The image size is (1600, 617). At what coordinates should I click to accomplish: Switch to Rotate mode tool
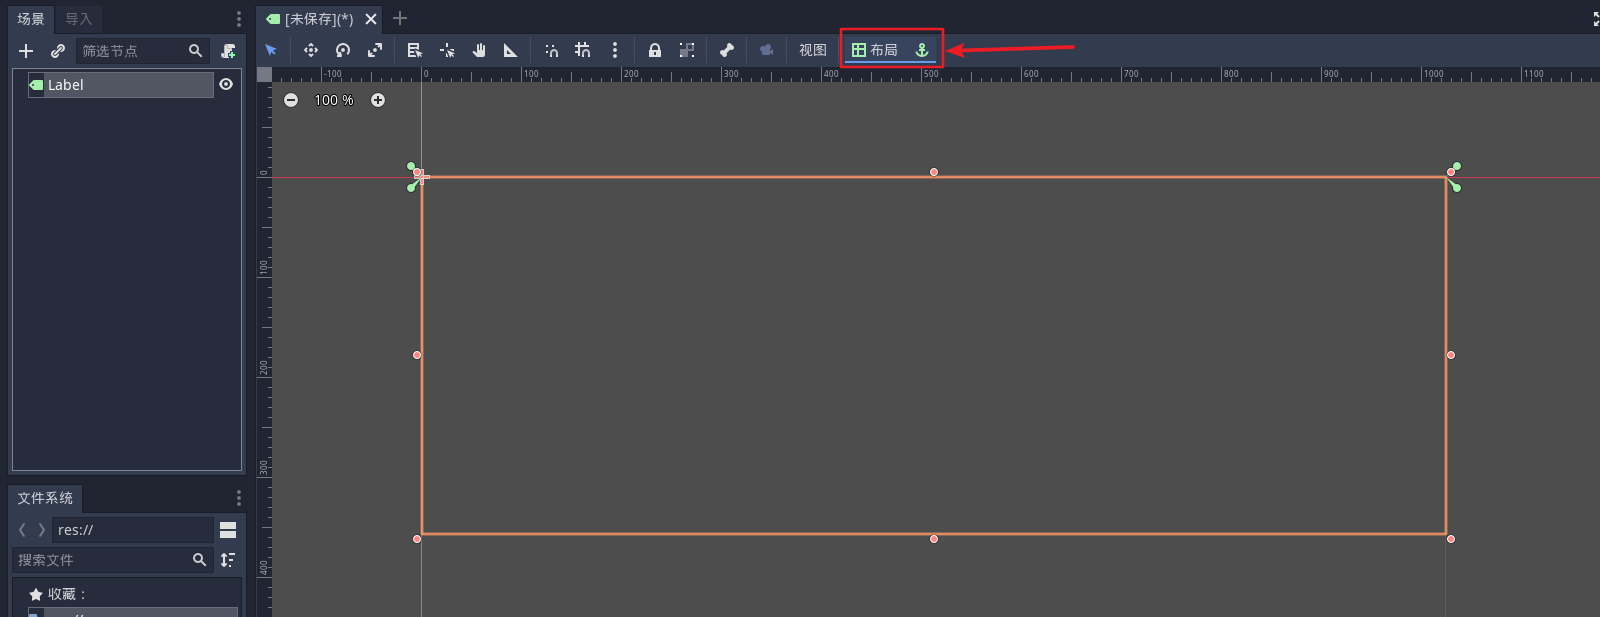[x=343, y=50]
